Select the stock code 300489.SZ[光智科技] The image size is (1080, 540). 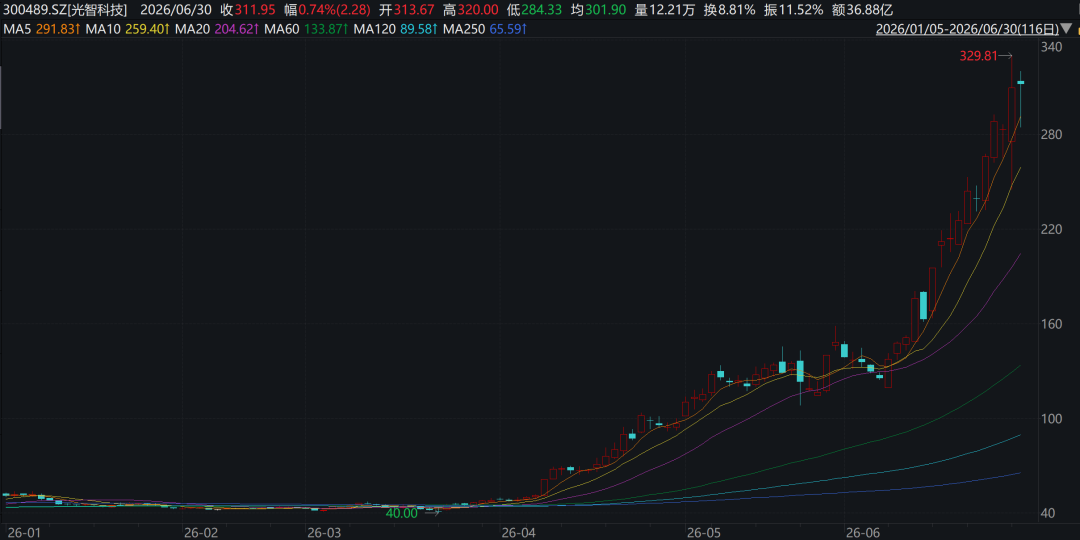coord(65,10)
